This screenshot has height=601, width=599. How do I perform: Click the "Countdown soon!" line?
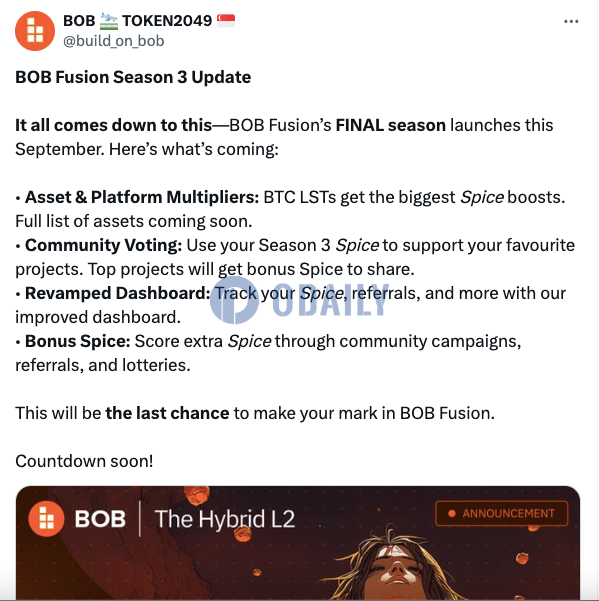click(84, 461)
